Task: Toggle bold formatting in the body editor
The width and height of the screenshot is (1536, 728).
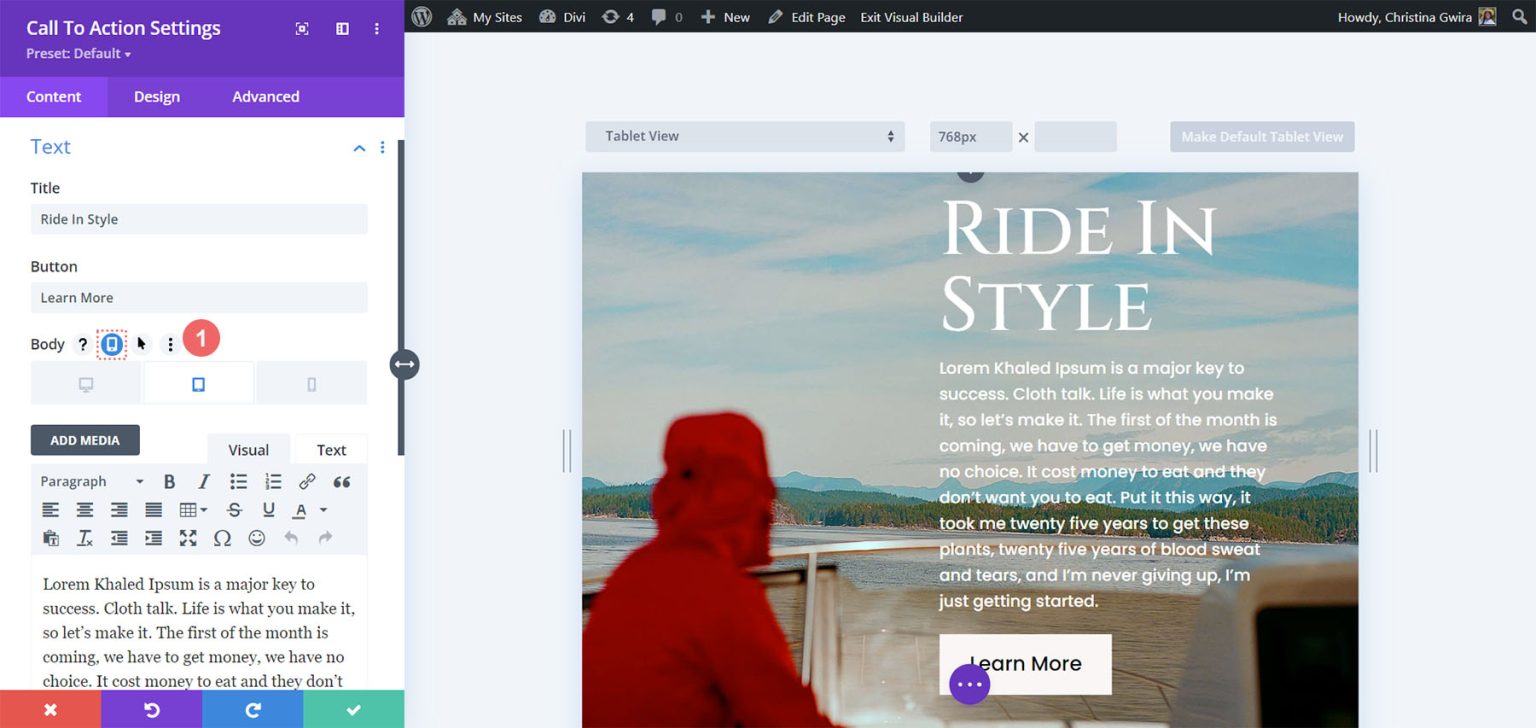Action: click(169, 481)
